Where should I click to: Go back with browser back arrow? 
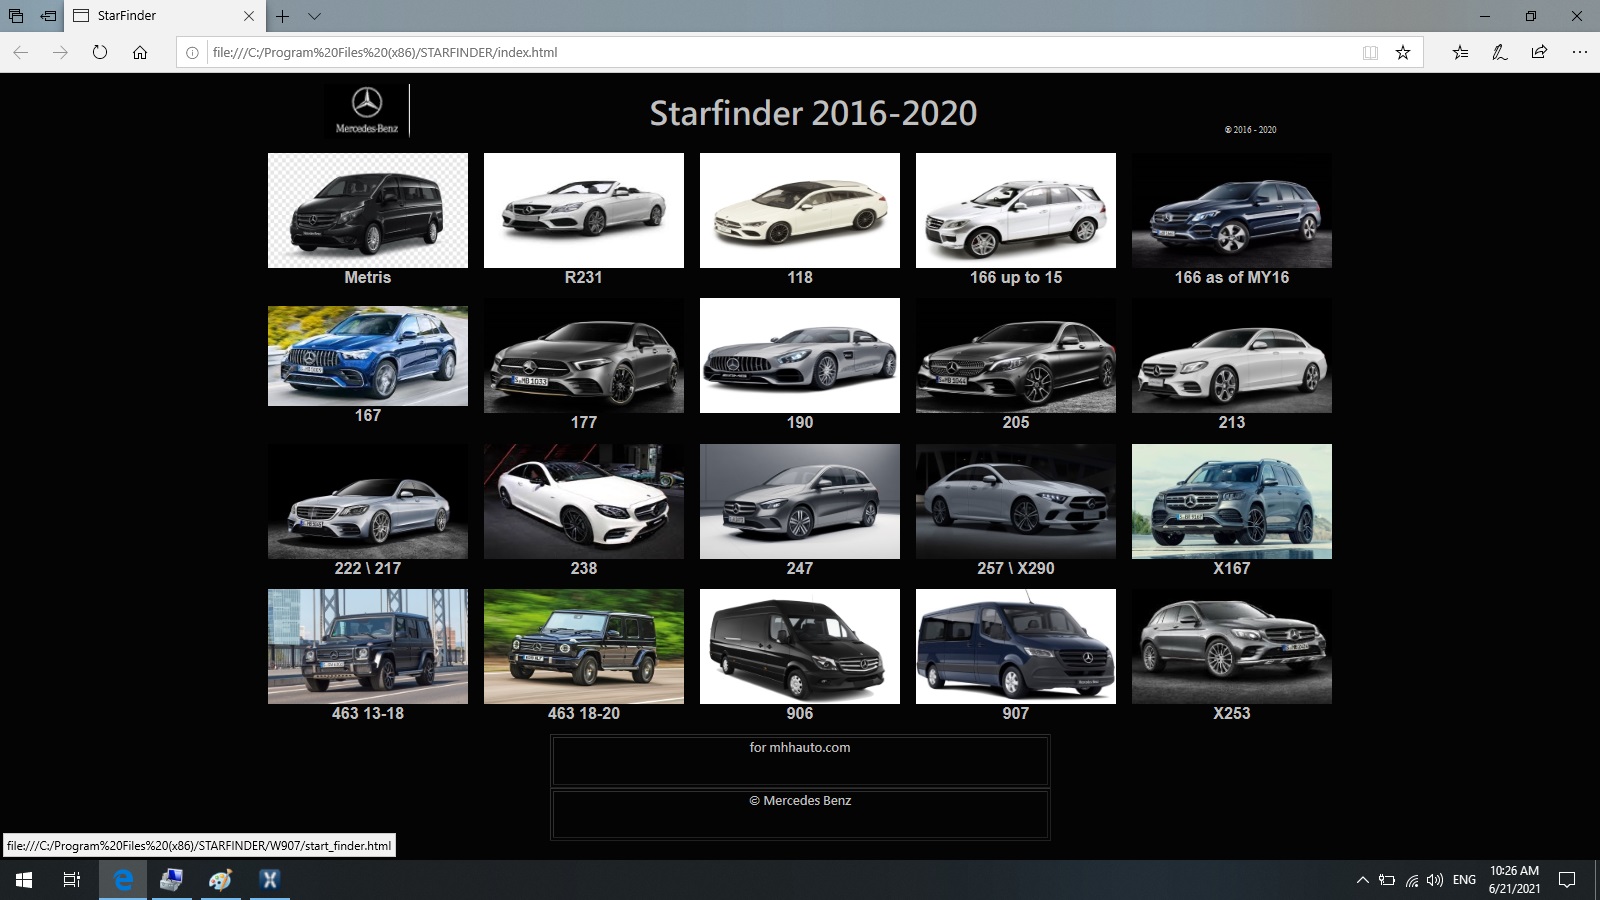[21, 52]
